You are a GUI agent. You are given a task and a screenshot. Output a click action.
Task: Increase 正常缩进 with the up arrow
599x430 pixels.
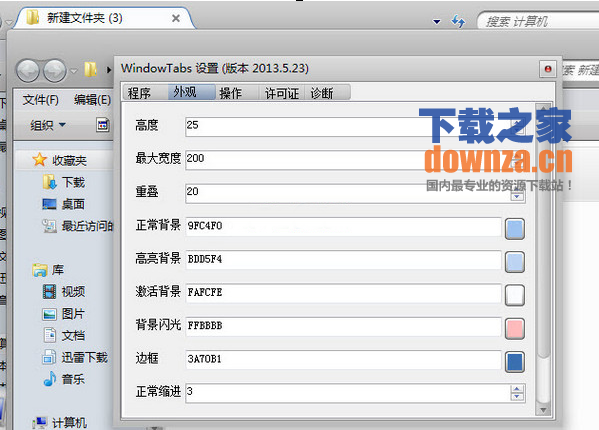[517, 389]
